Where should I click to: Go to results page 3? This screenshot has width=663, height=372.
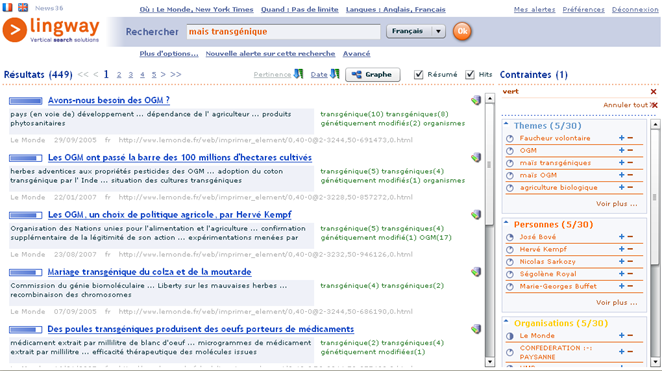tap(131, 75)
